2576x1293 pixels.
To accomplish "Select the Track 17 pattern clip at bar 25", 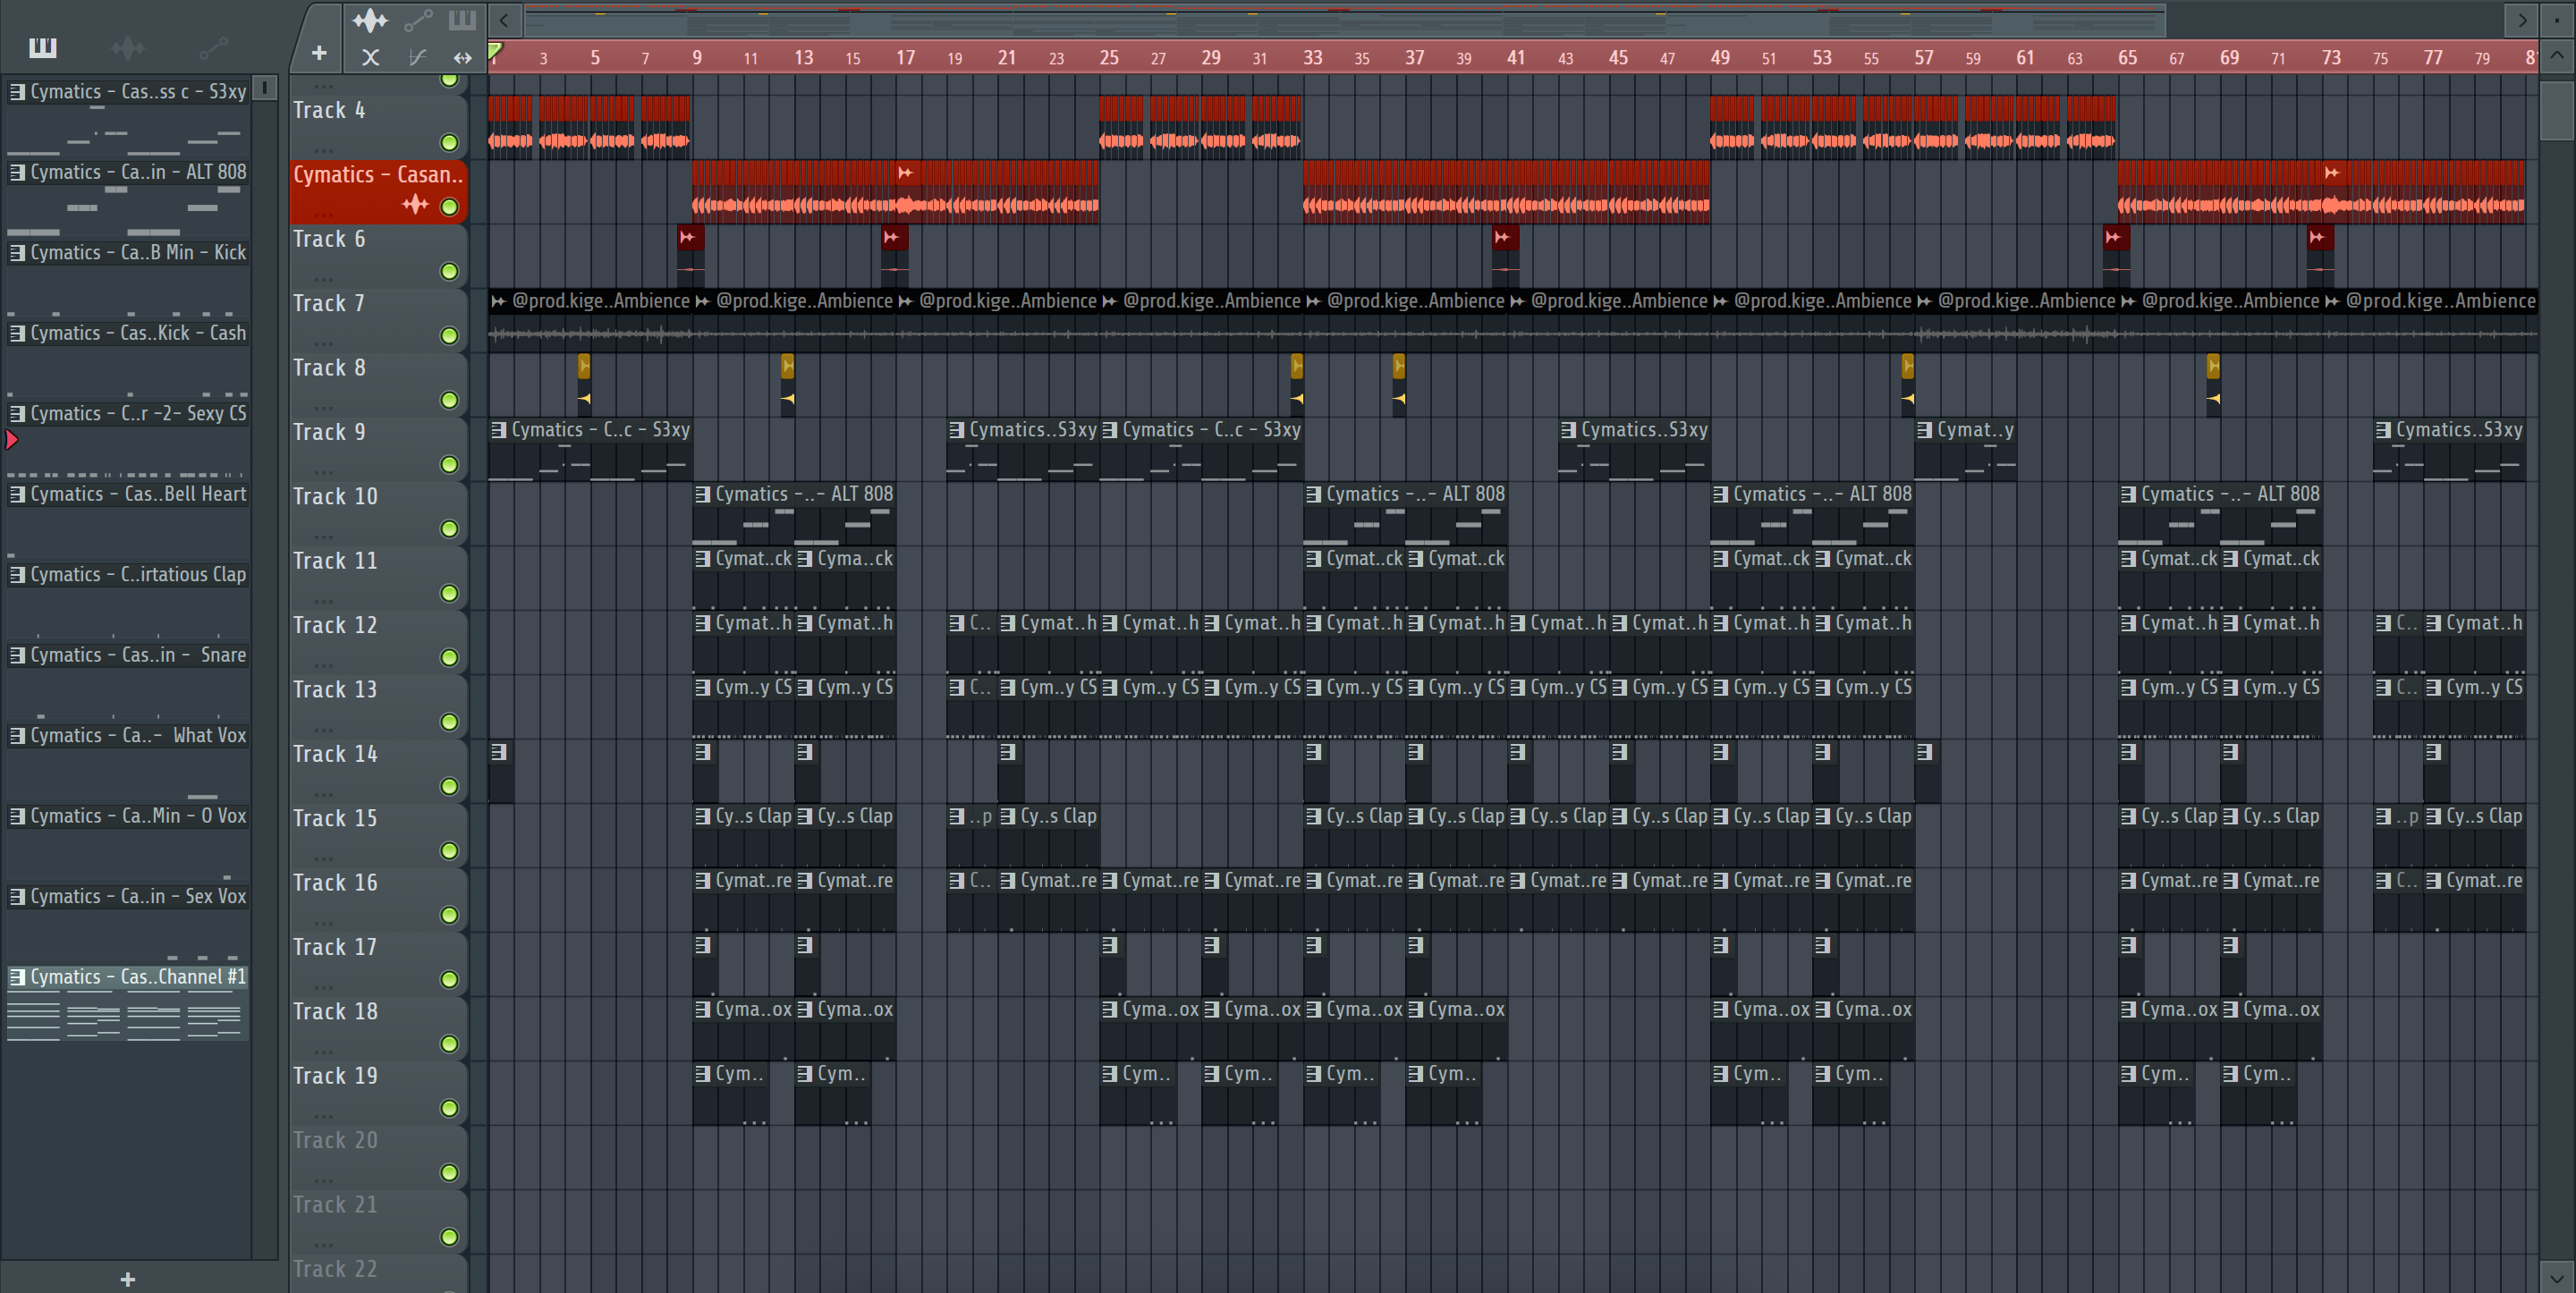I will 1111,964.
